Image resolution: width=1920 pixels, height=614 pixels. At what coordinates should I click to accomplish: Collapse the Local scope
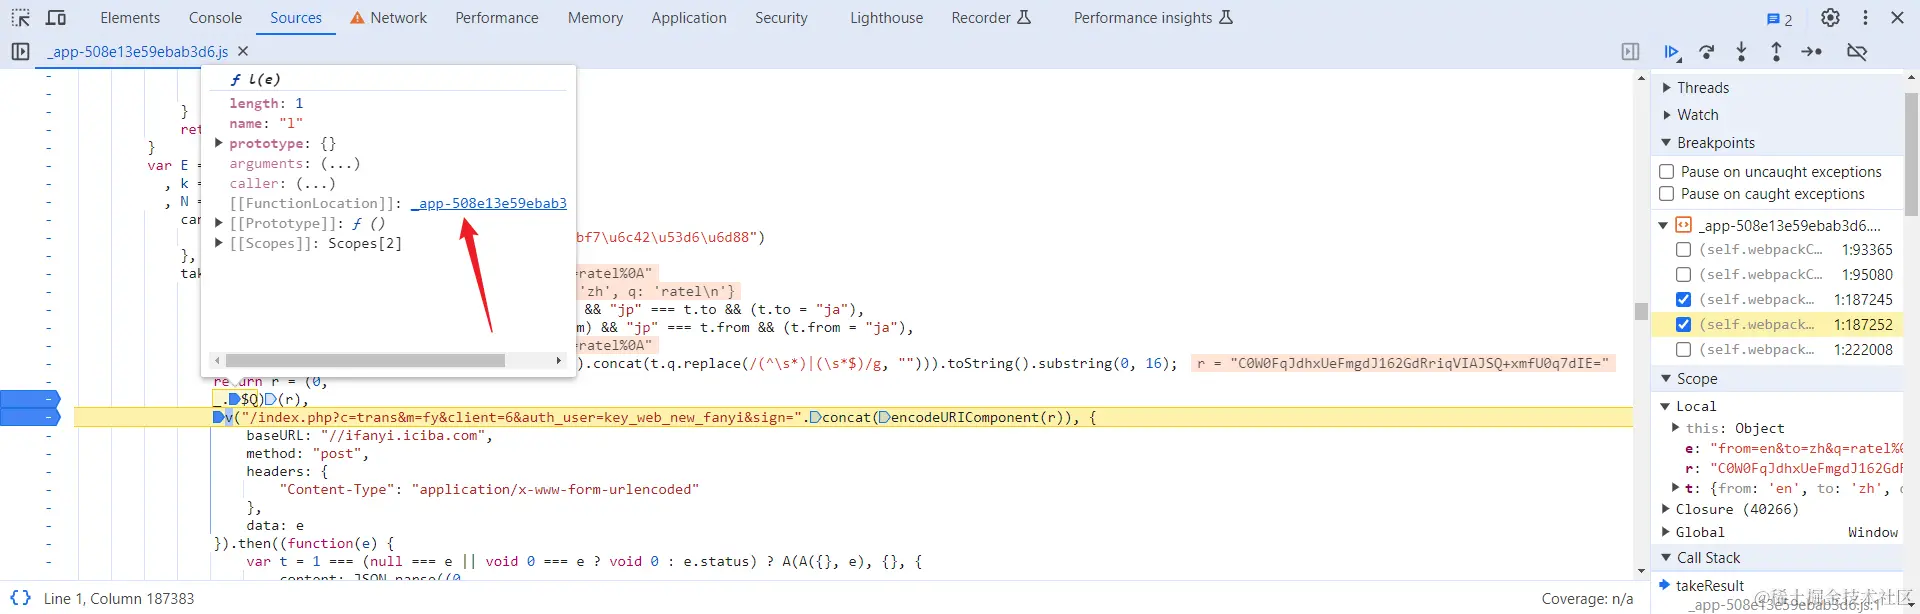point(1665,406)
